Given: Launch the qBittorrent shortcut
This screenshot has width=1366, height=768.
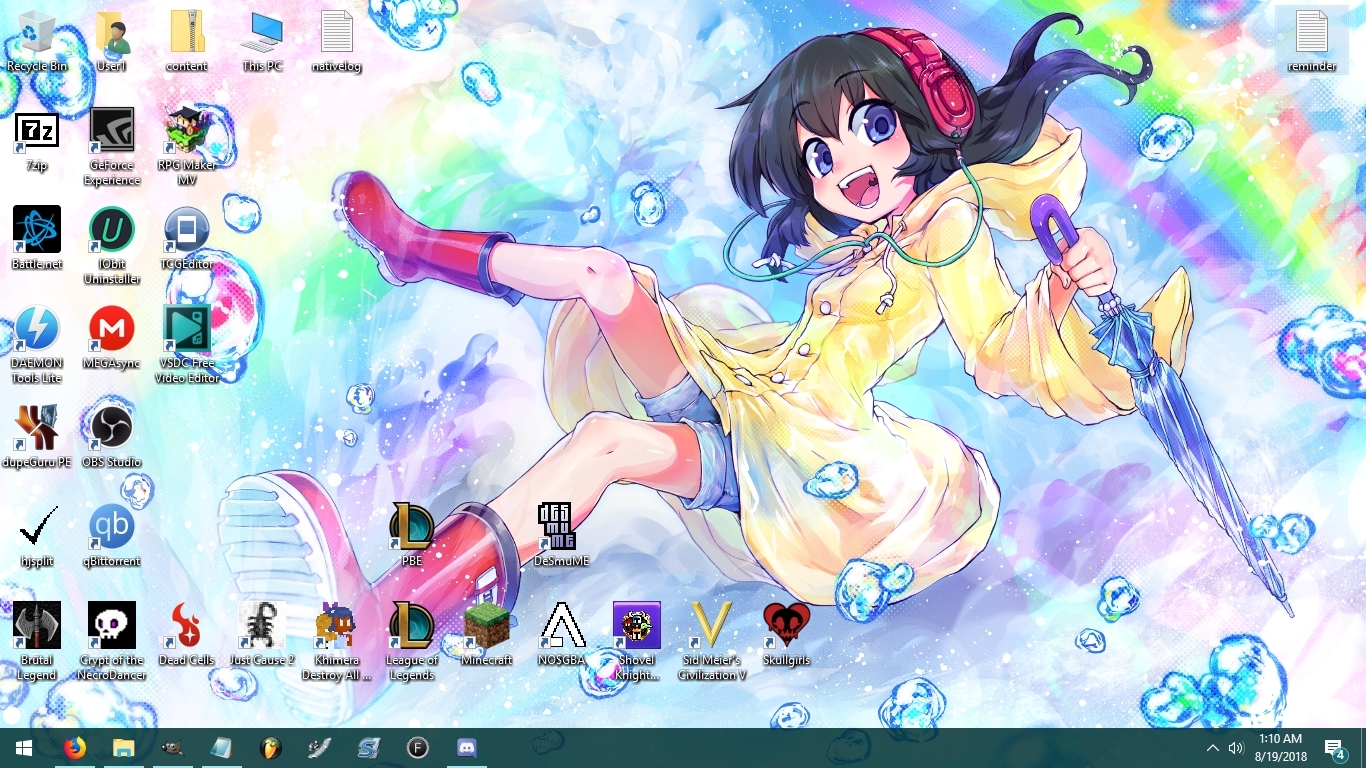Looking at the screenshot, I should point(112,535).
